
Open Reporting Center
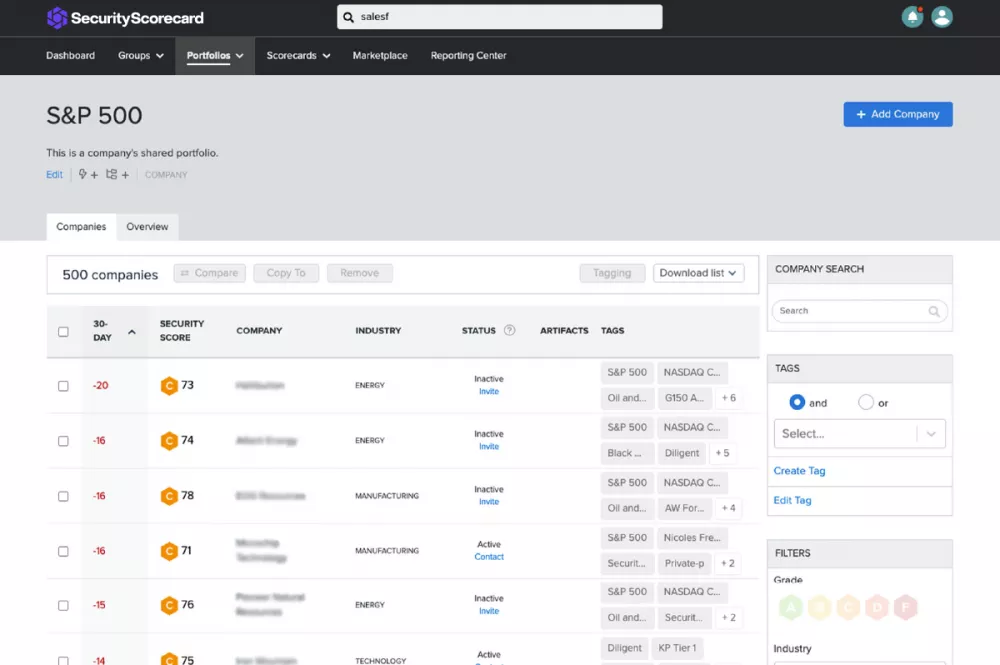click(x=468, y=55)
